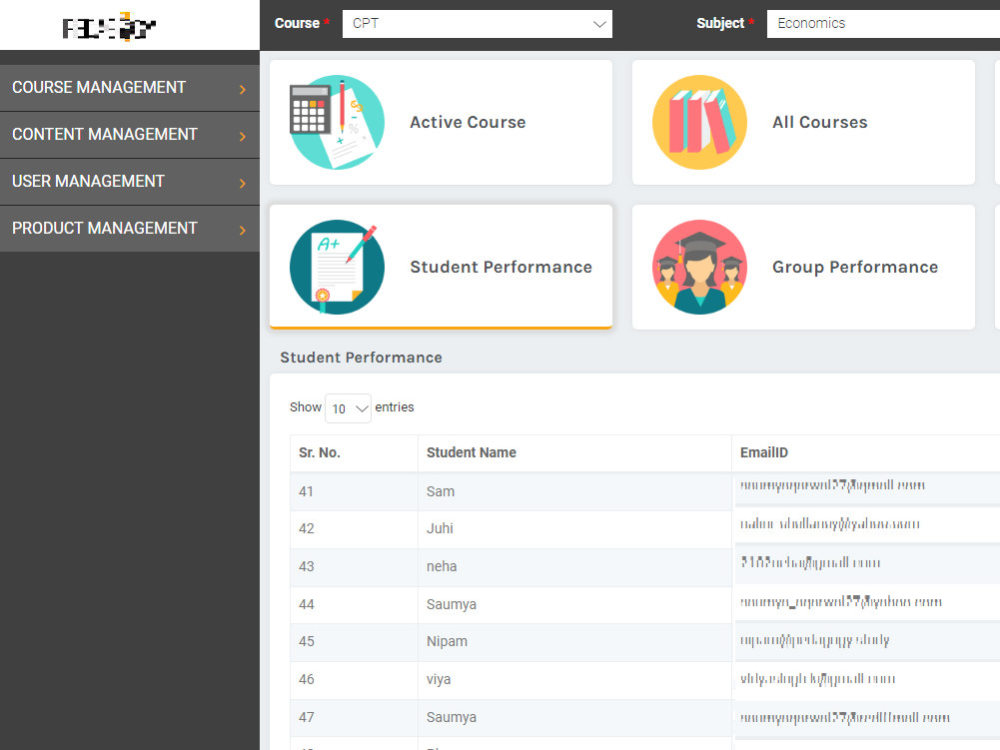Screen dimensions: 1000x750
Task: Click serial number 42 cell
Action: point(354,529)
